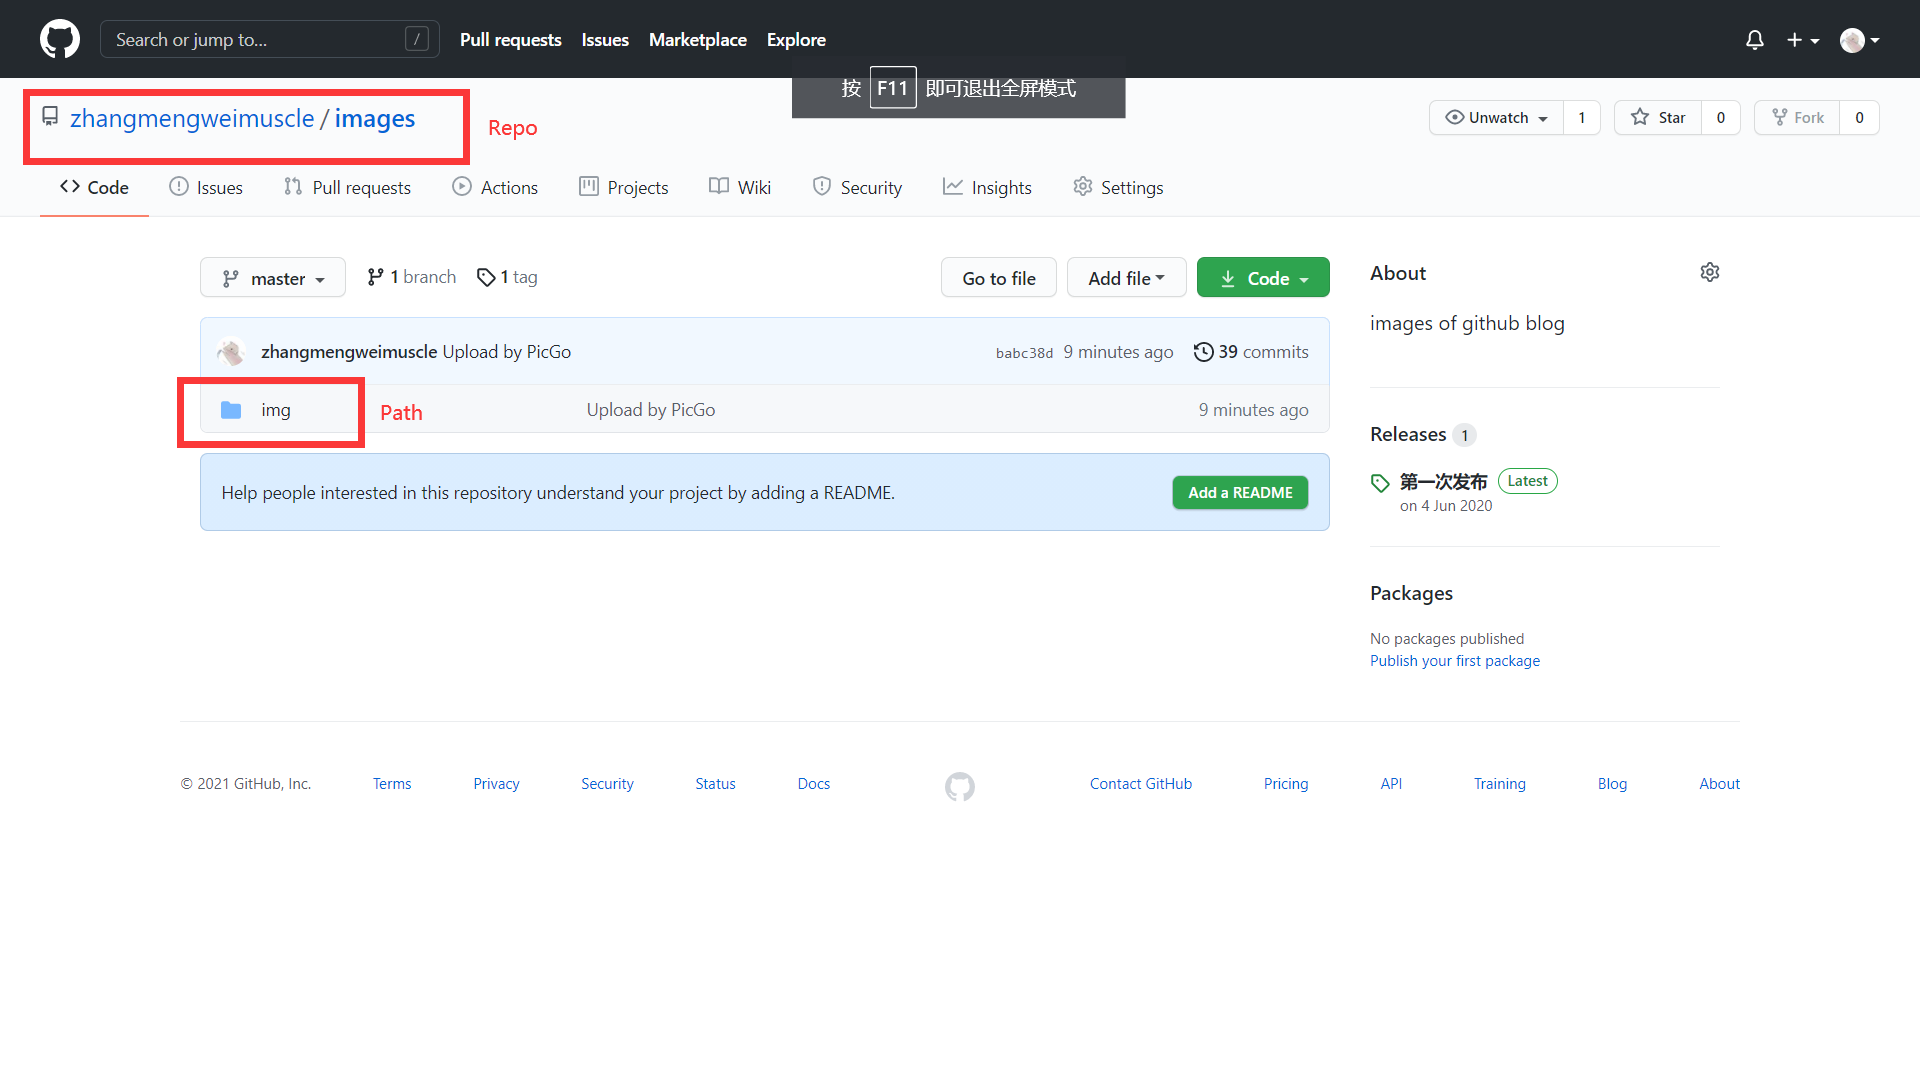Open footer Status link
Image resolution: width=1920 pixels, height=1080 pixels.
pyautogui.click(x=715, y=784)
